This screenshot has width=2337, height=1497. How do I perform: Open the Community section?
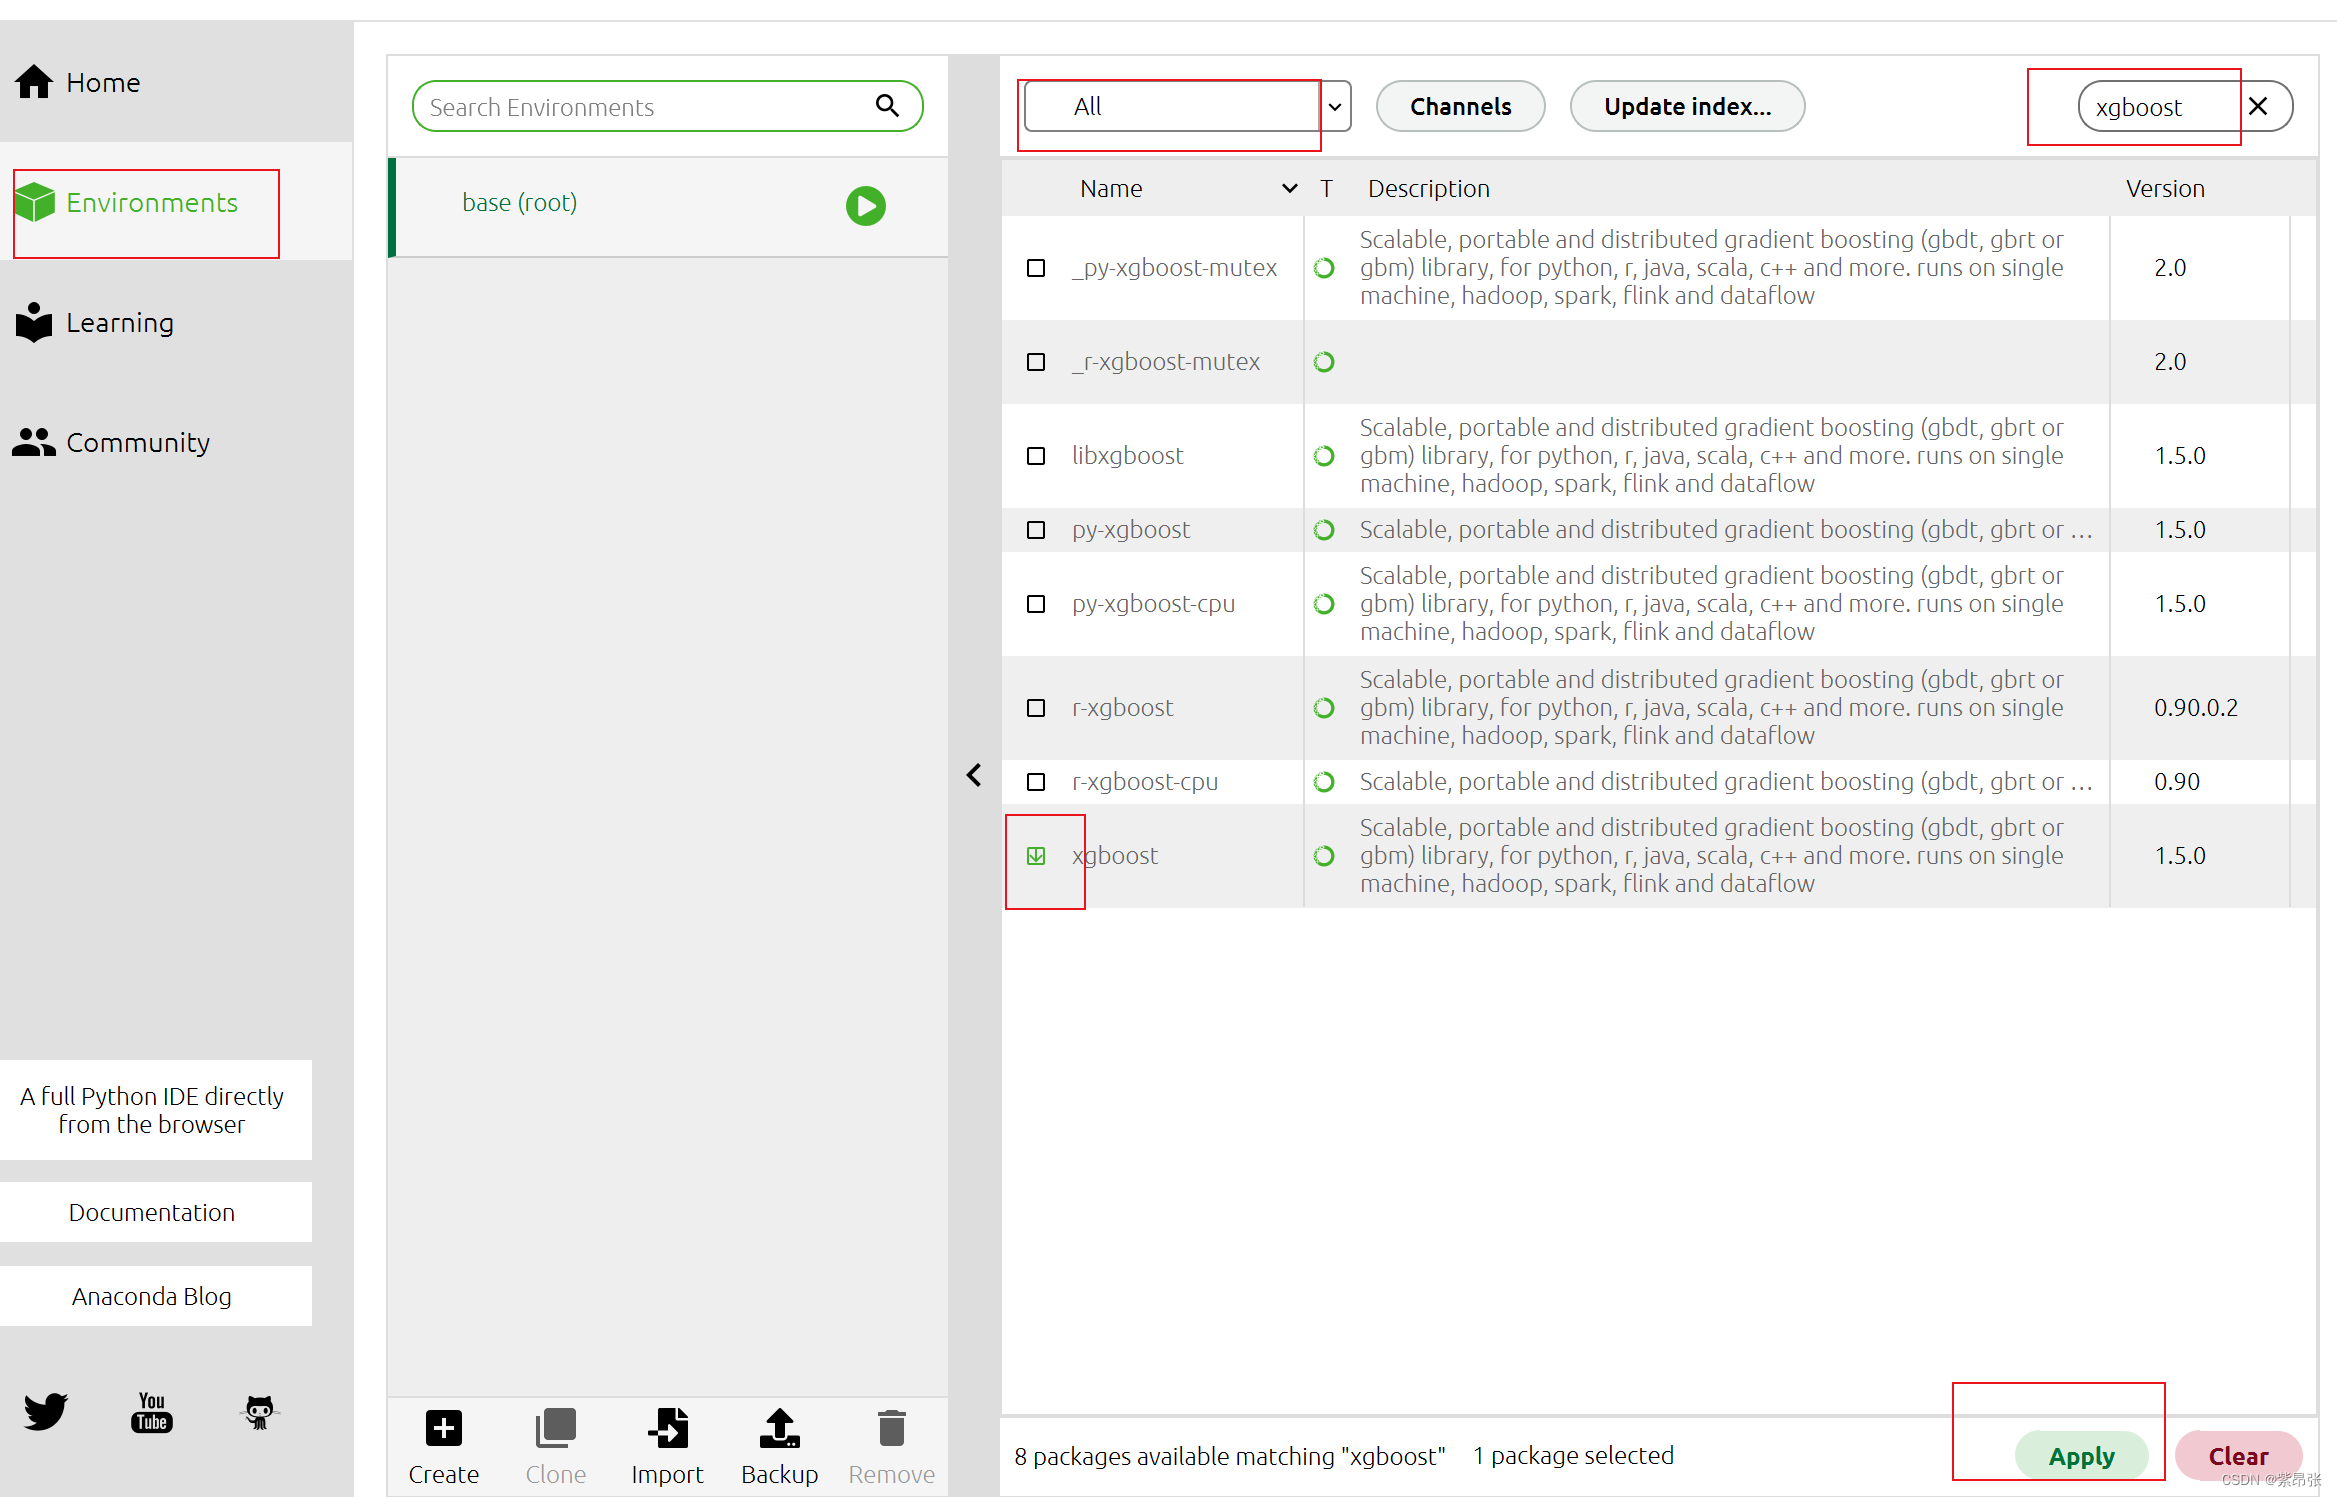(137, 442)
